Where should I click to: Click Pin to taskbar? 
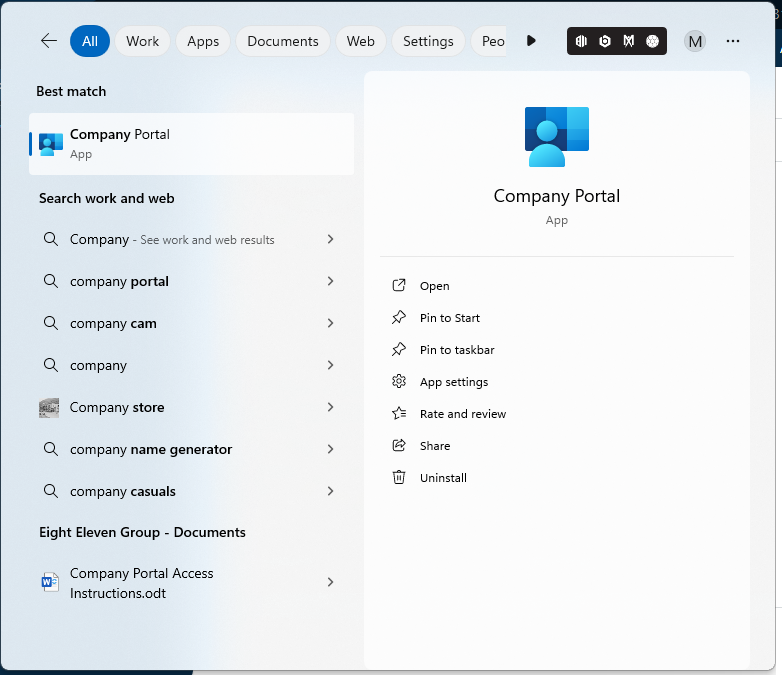[457, 350]
